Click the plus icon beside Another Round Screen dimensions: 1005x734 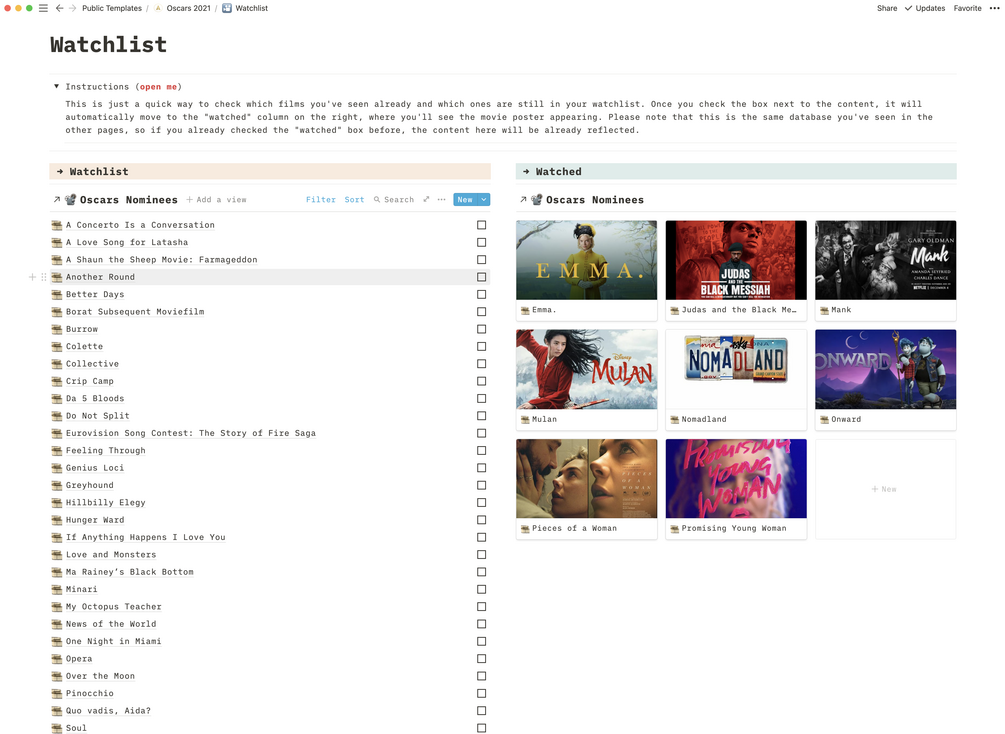(x=32, y=277)
